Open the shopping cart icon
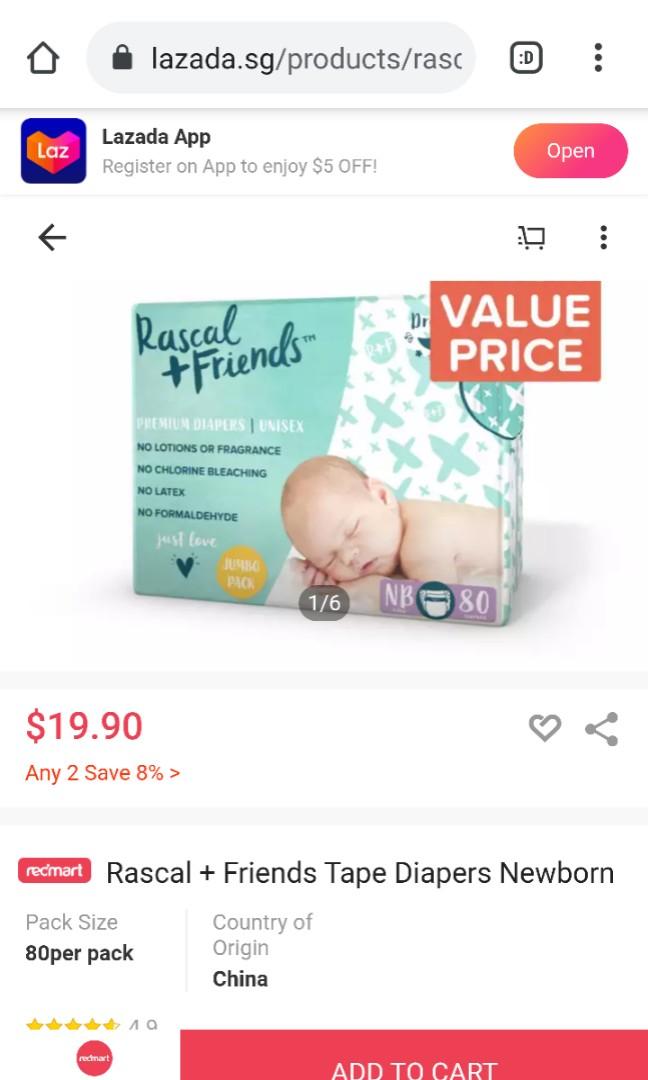This screenshot has height=1080, width=648. click(x=531, y=238)
